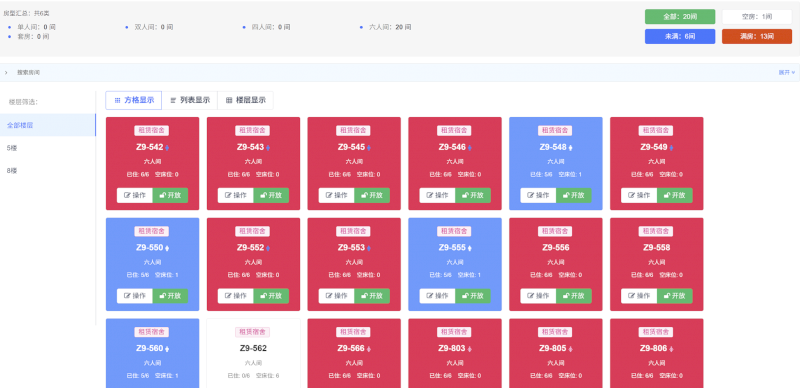Select 8楼 in floor filter
The image size is (800, 388).
point(48,171)
